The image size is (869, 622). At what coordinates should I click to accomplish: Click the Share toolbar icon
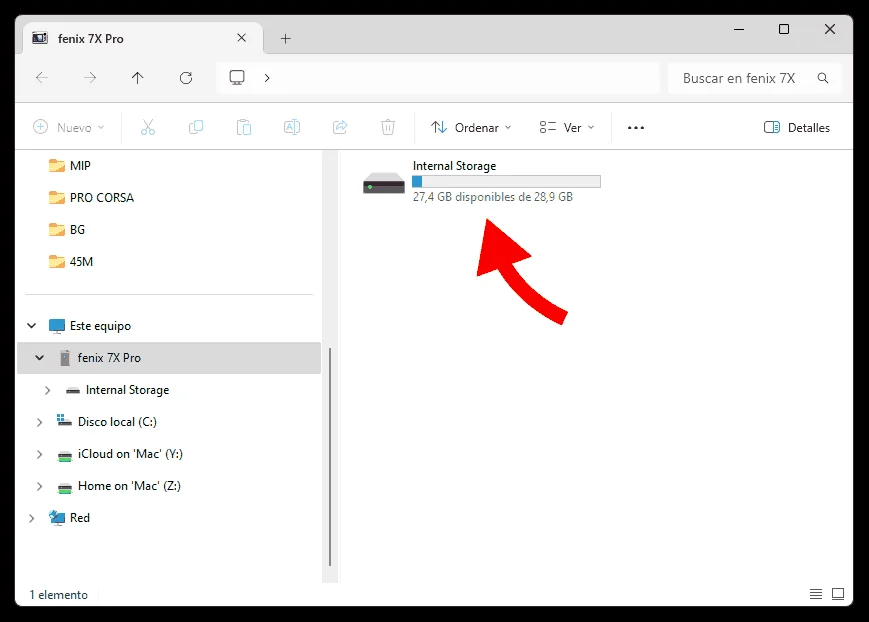pos(340,128)
